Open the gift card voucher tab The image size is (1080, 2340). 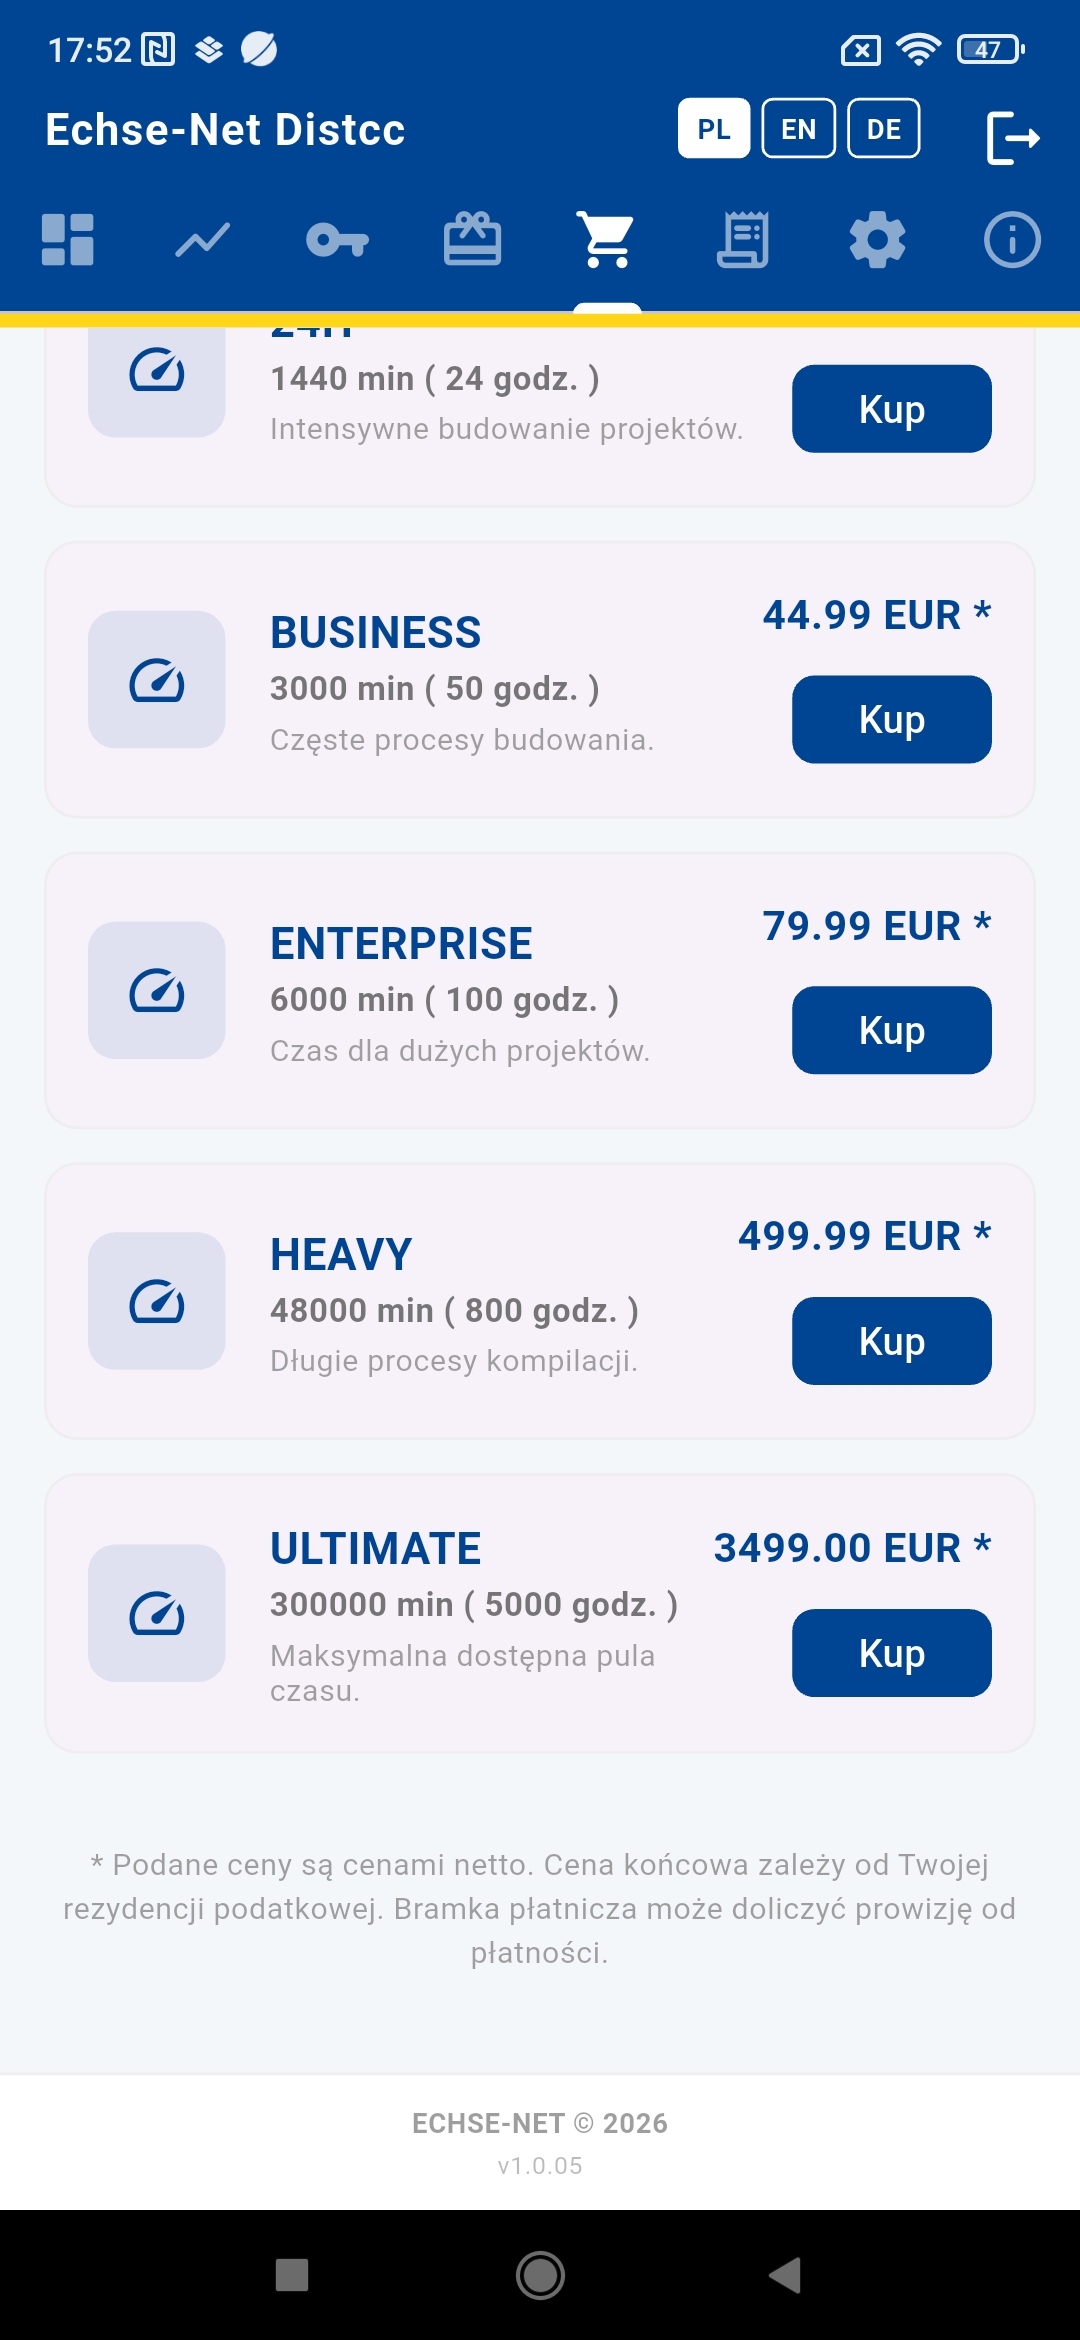click(x=473, y=240)
